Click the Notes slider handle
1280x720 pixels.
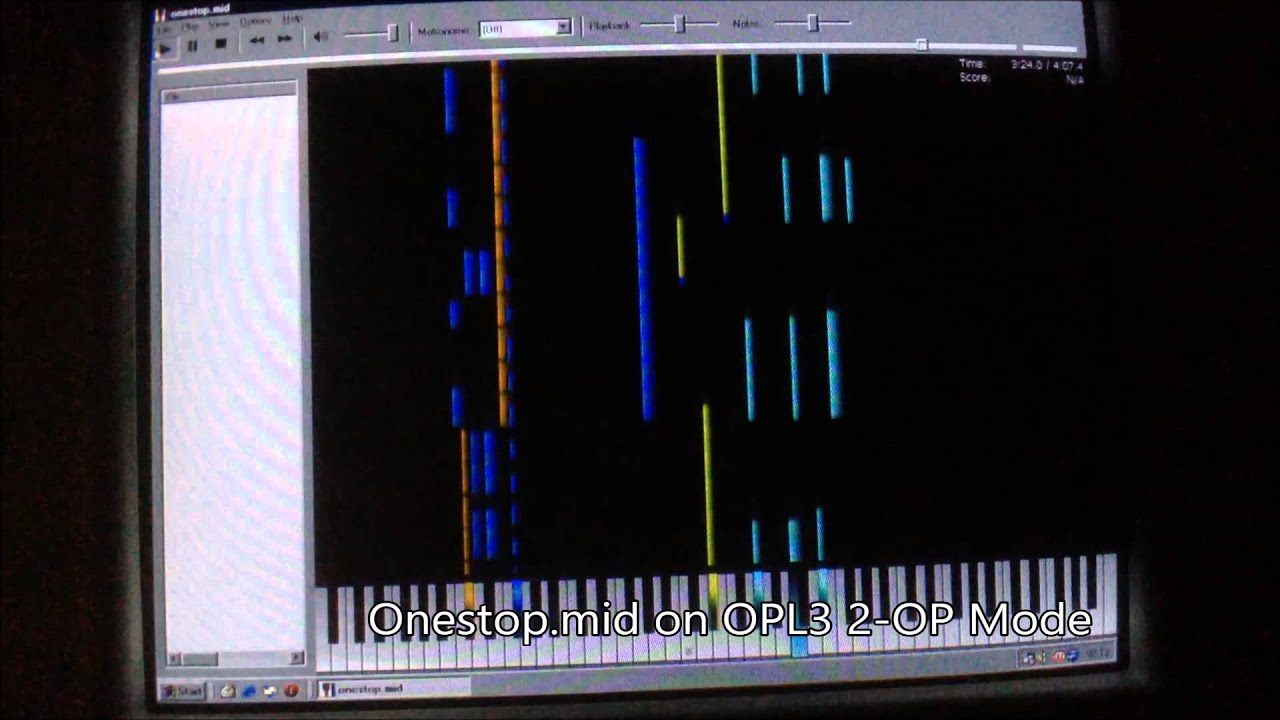coord(812,22)
